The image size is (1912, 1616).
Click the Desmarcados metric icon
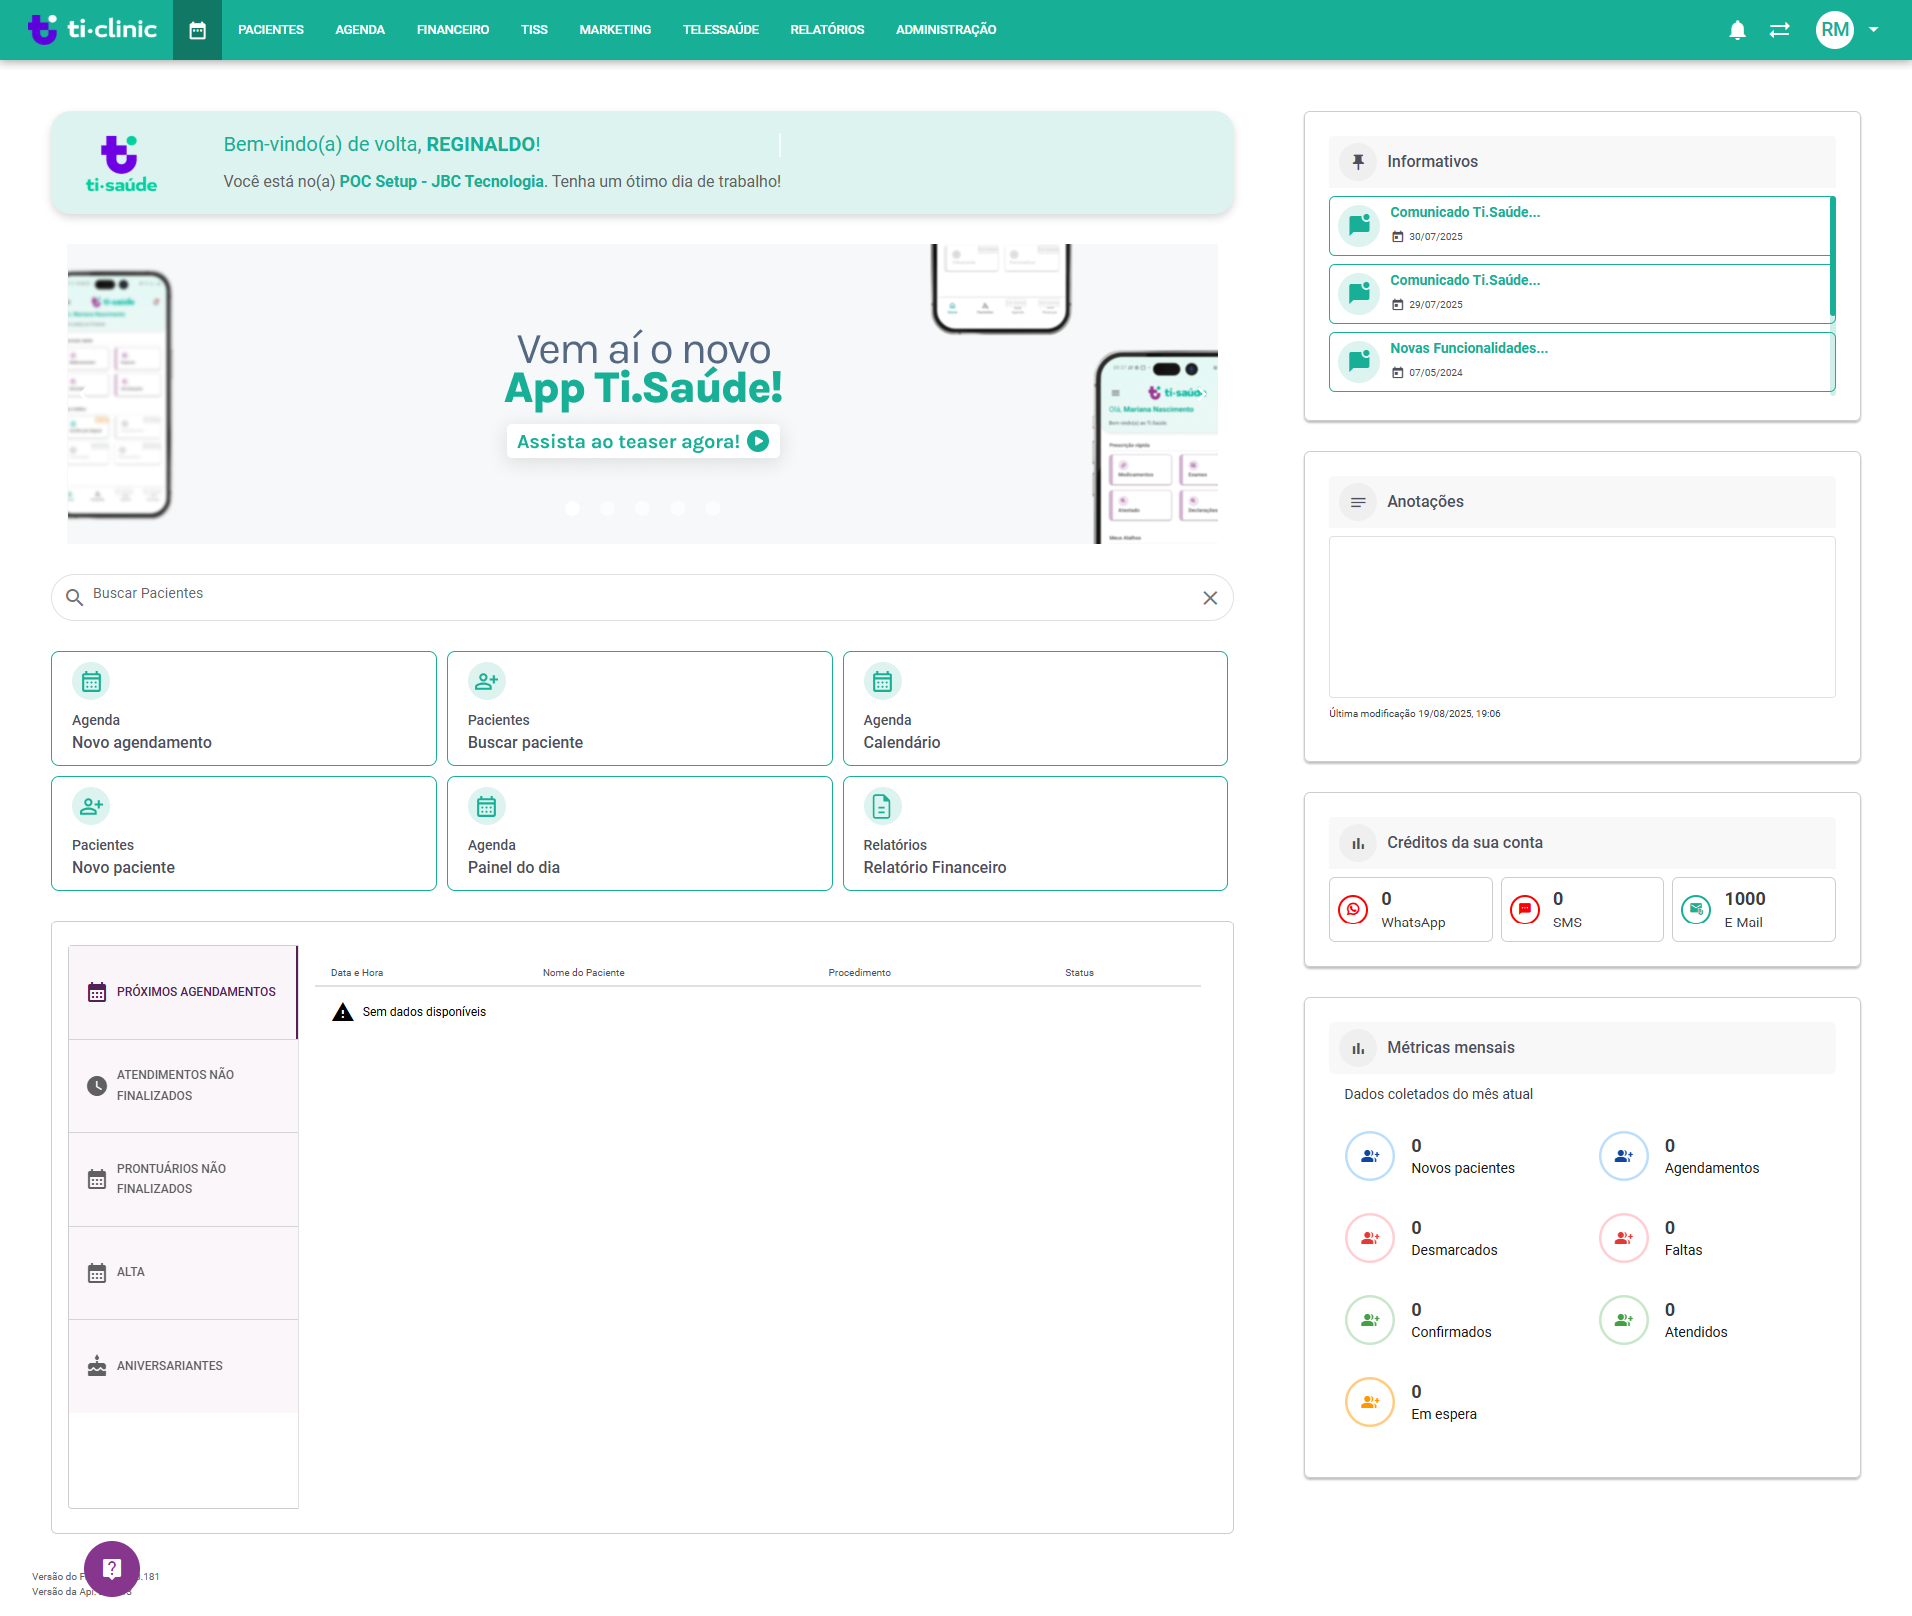[1370, 1238]
